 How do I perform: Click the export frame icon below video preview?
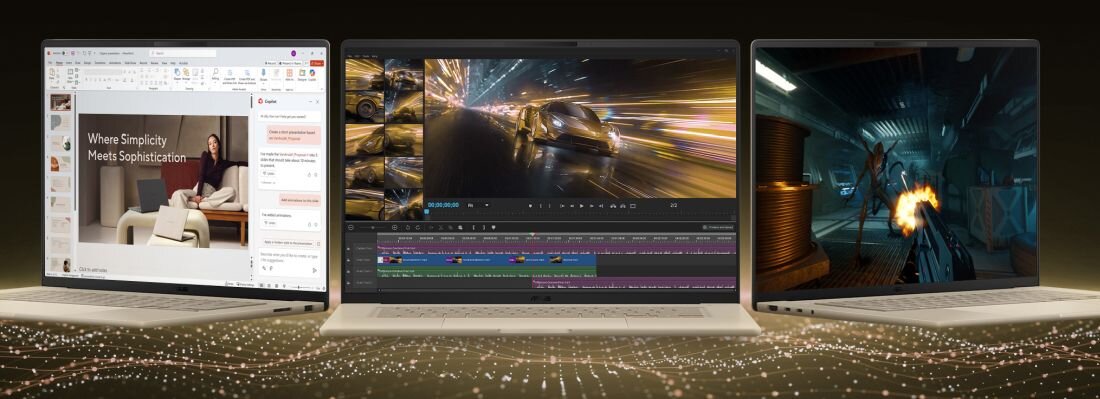(x=633, y=205)
